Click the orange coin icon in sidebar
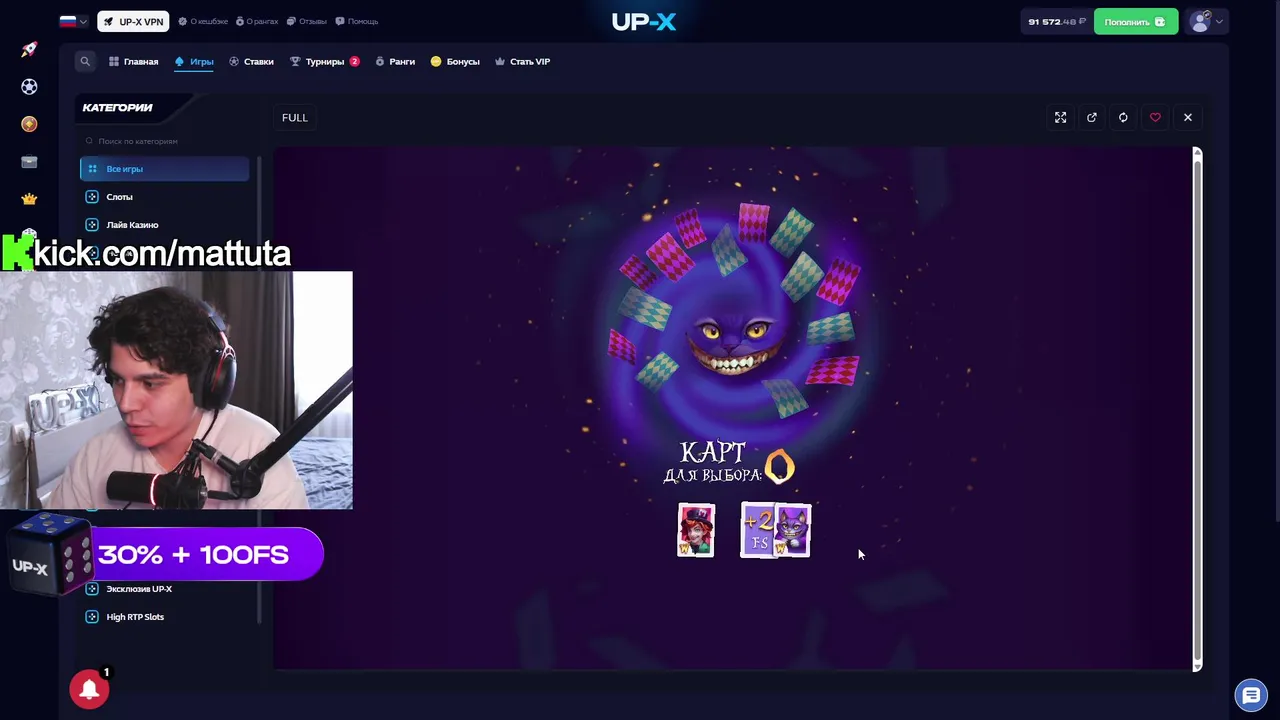The image size is (1280, 720). pos(29,124)
